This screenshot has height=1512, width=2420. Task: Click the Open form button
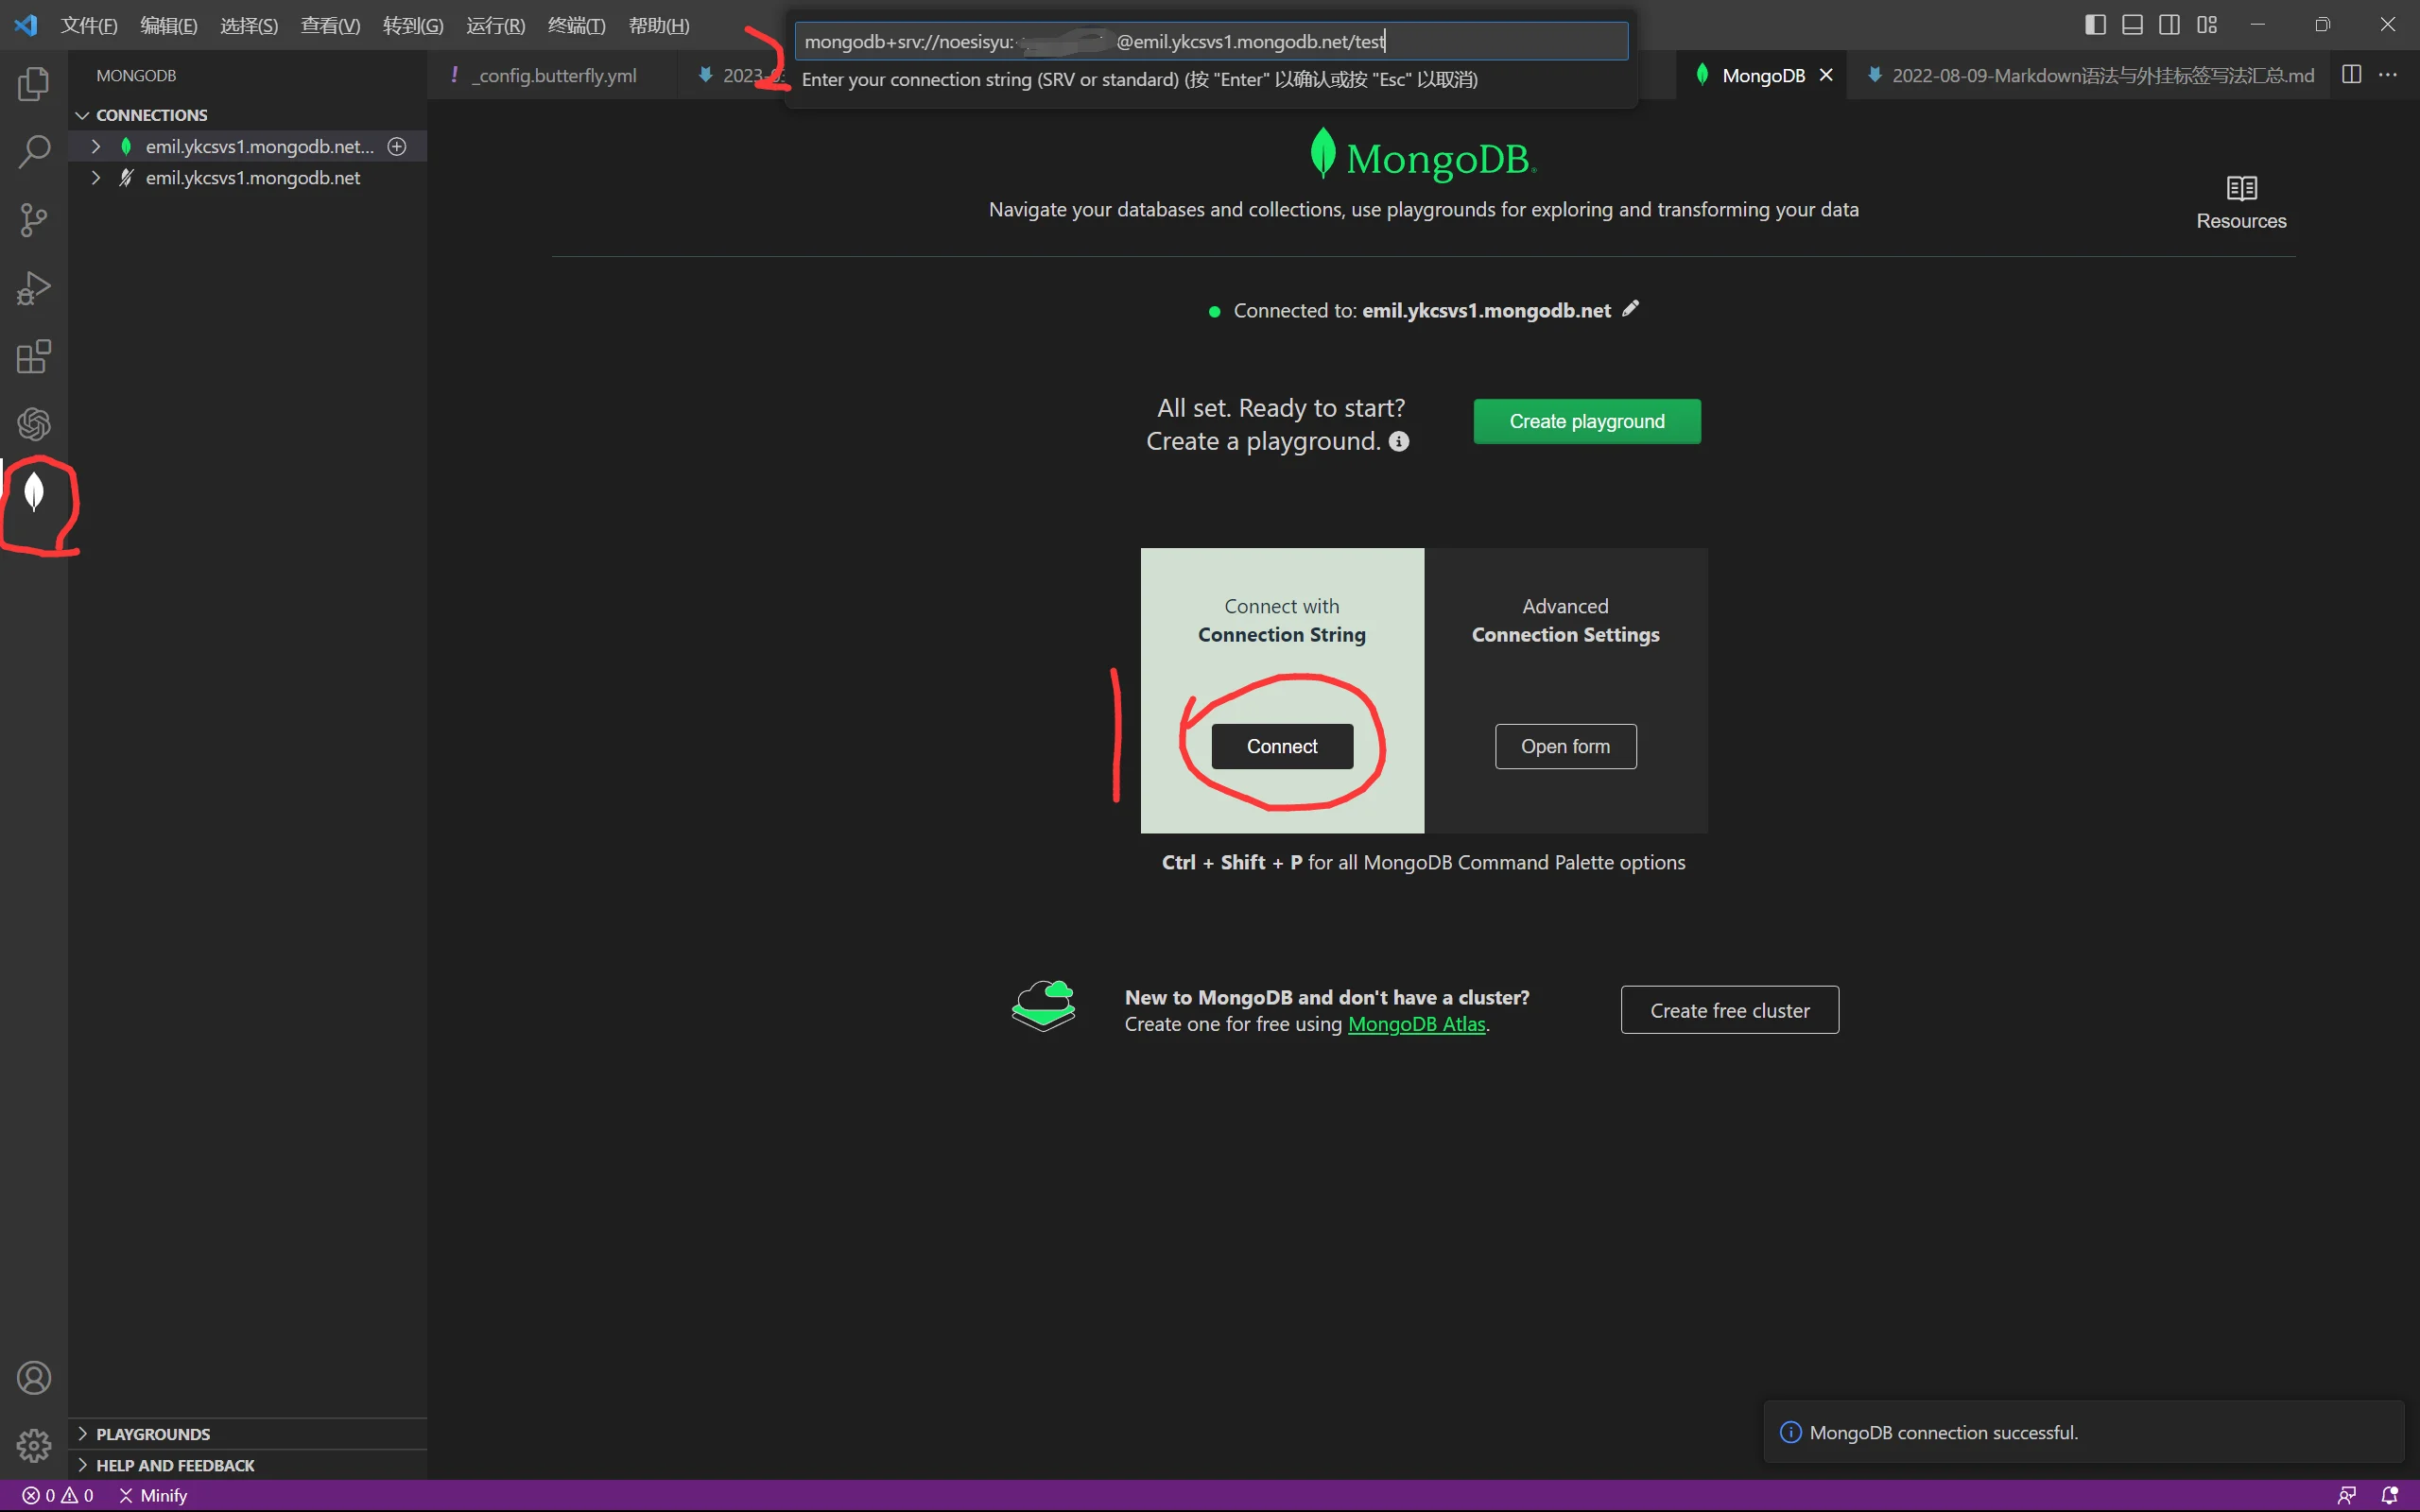click(x=1565, y=746)
